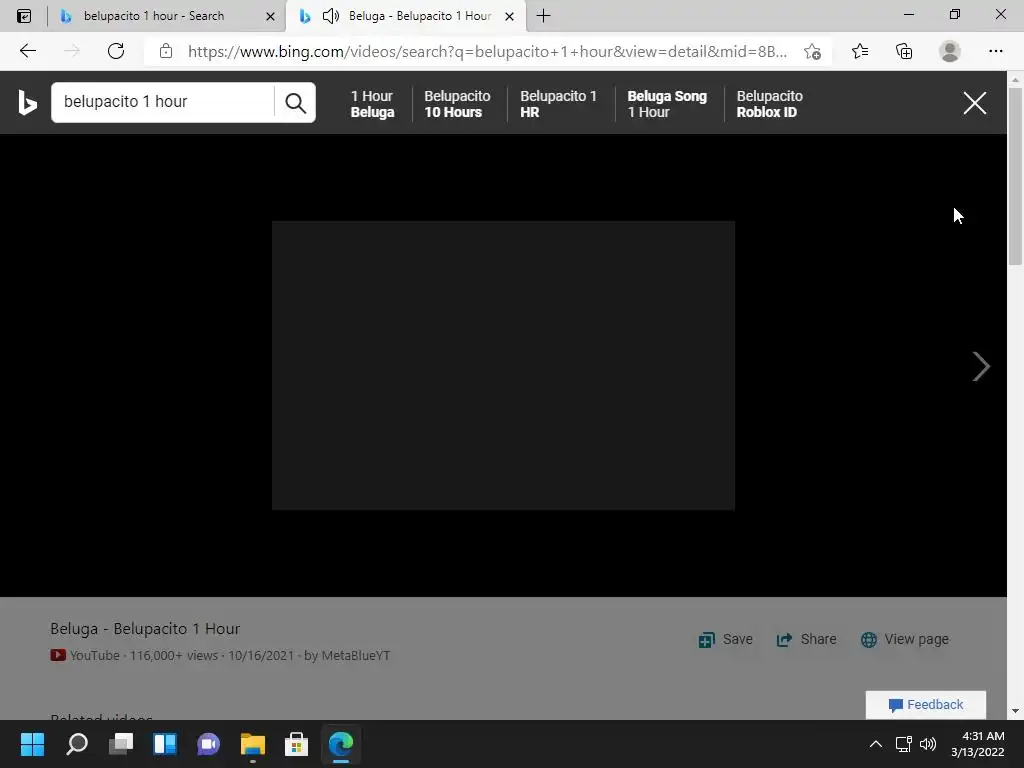
Task: Refresh the current page
Action: coord(116,51)
